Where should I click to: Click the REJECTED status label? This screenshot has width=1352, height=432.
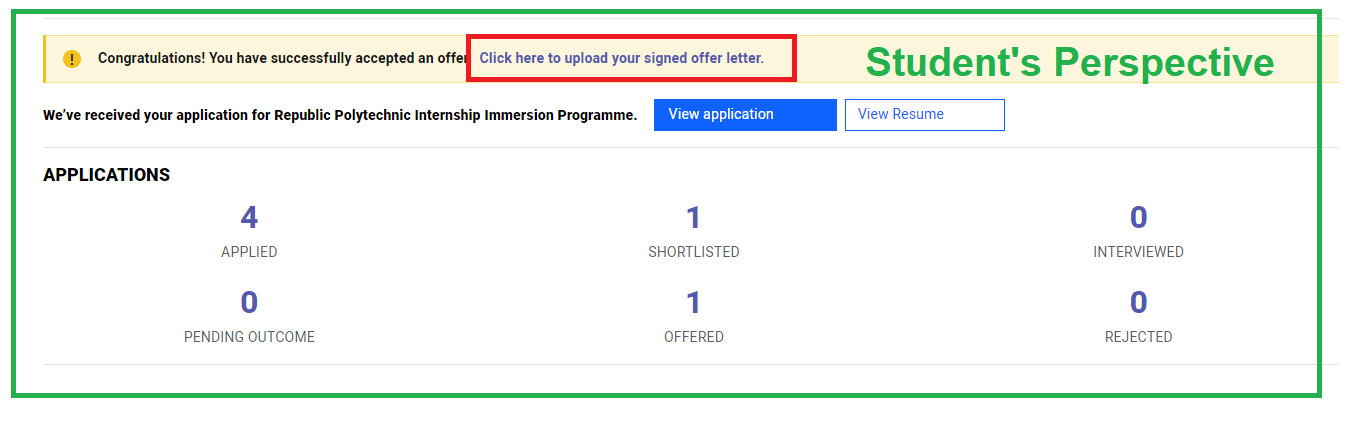click(x=1138, y=337)
